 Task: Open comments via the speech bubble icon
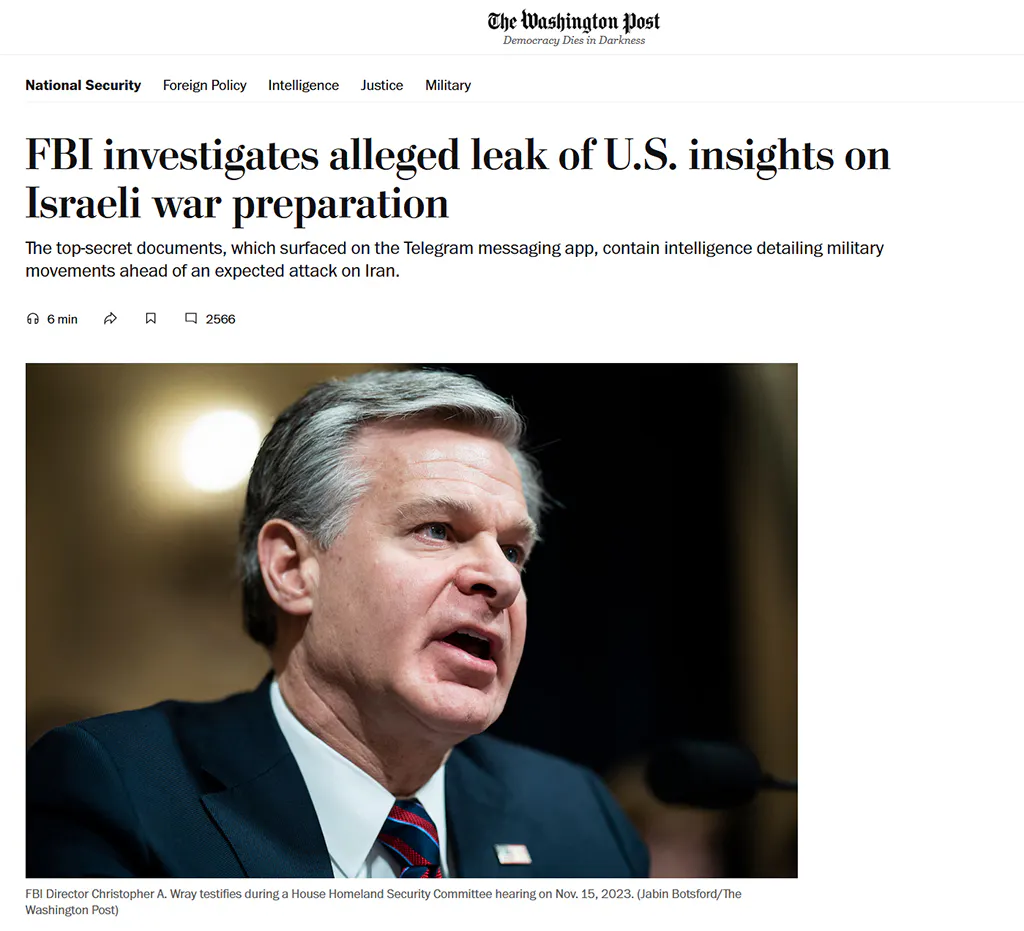click(191, 319)
